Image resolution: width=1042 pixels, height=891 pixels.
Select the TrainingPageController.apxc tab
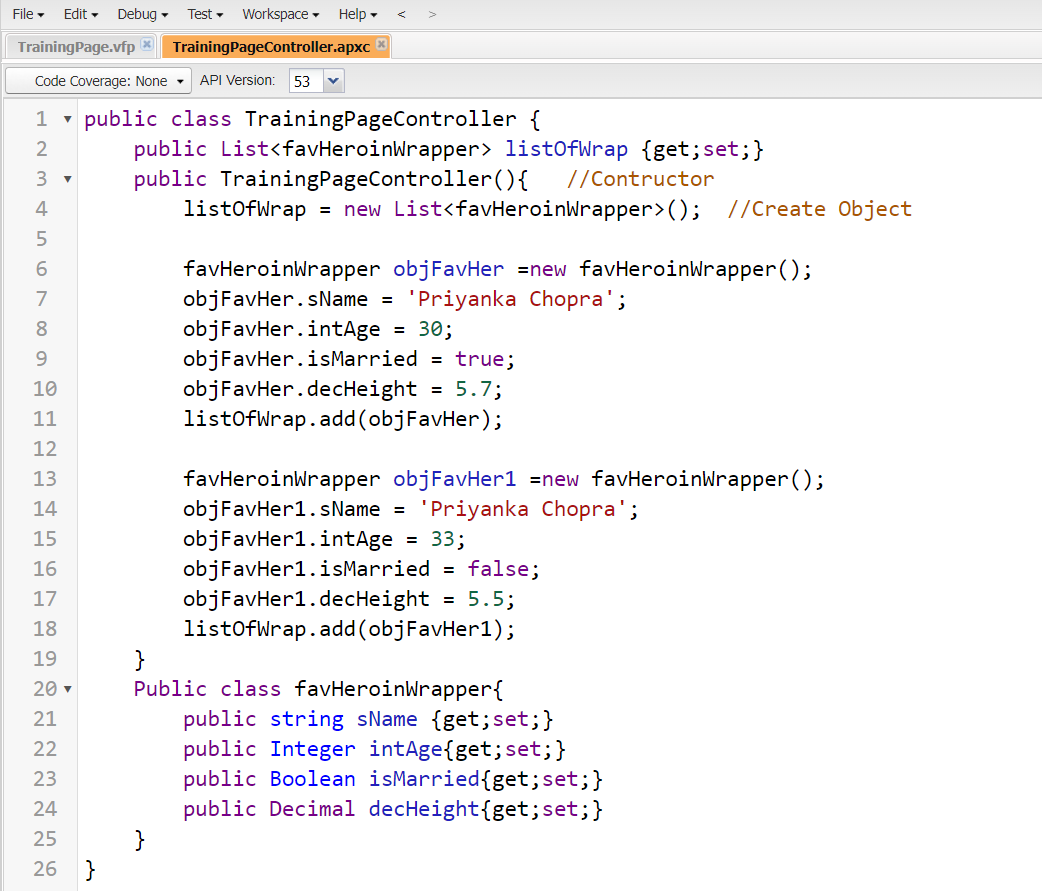(270, 47)
